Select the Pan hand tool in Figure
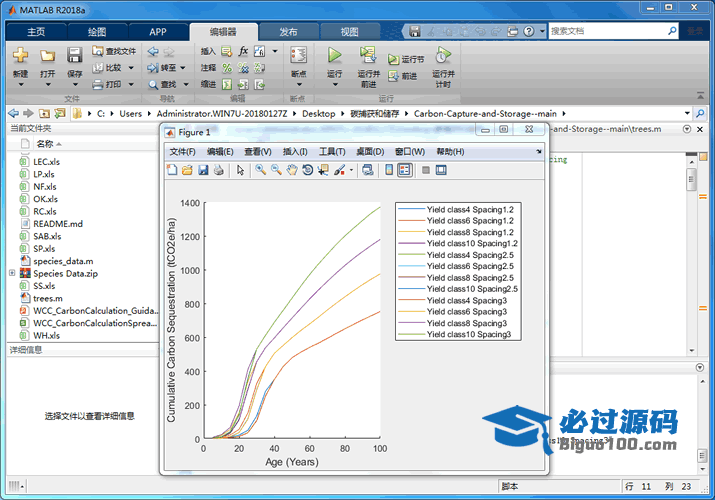715x500 pixels. point(292,170)
